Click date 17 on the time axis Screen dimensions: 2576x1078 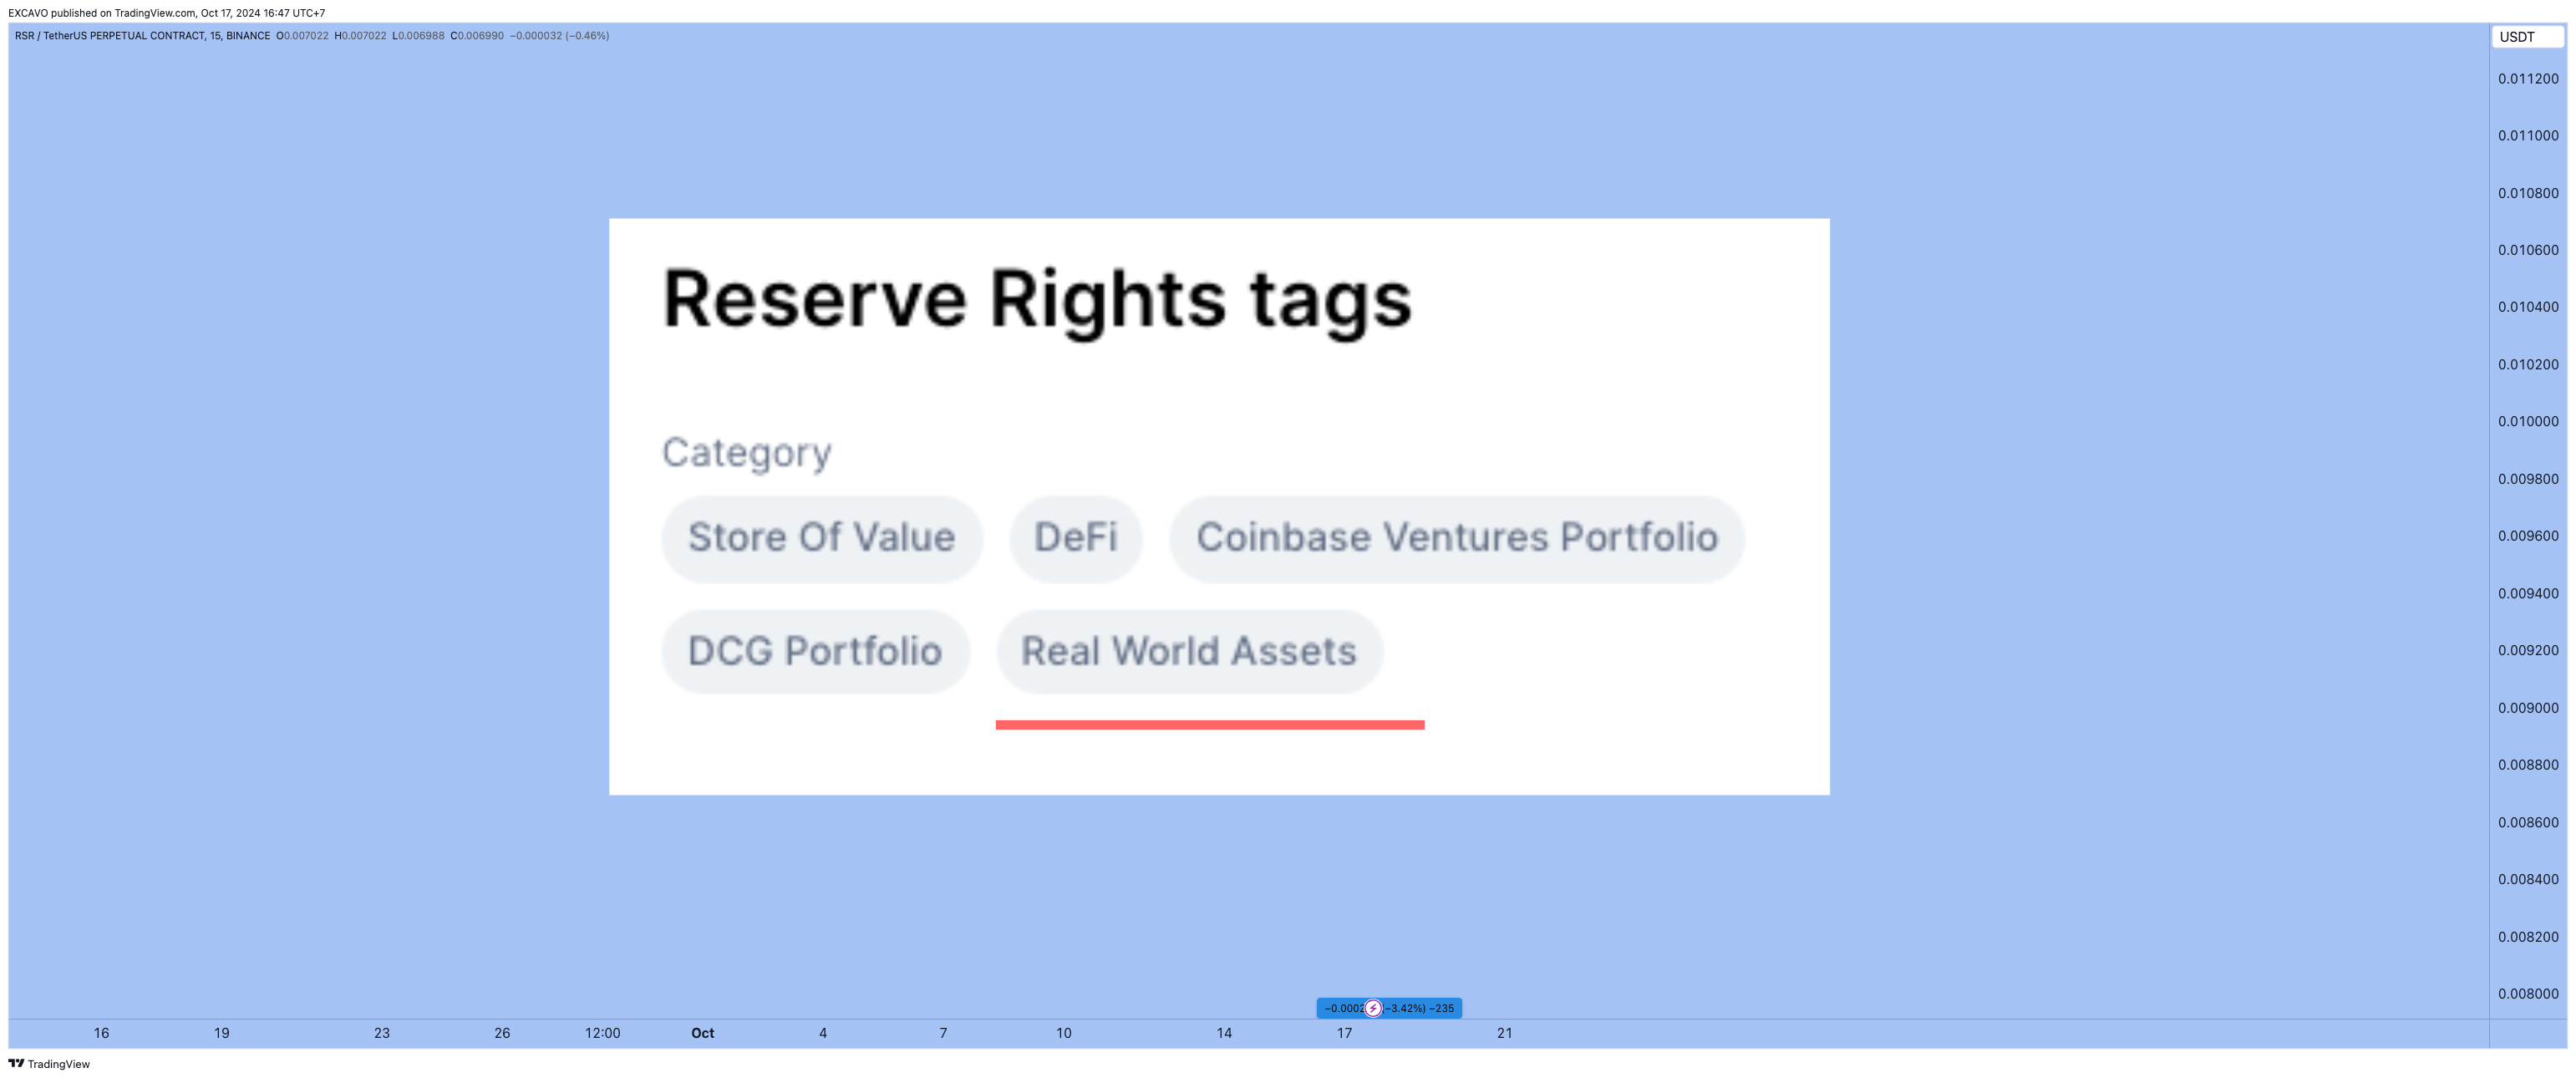tap(1344, 1033)
